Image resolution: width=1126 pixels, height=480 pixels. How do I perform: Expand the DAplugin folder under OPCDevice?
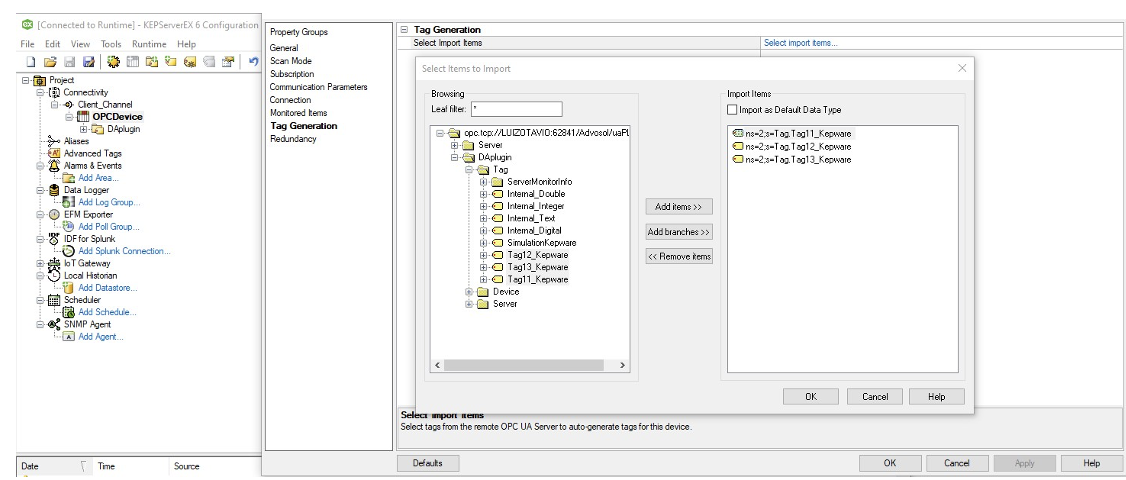[x=83, y=129]
